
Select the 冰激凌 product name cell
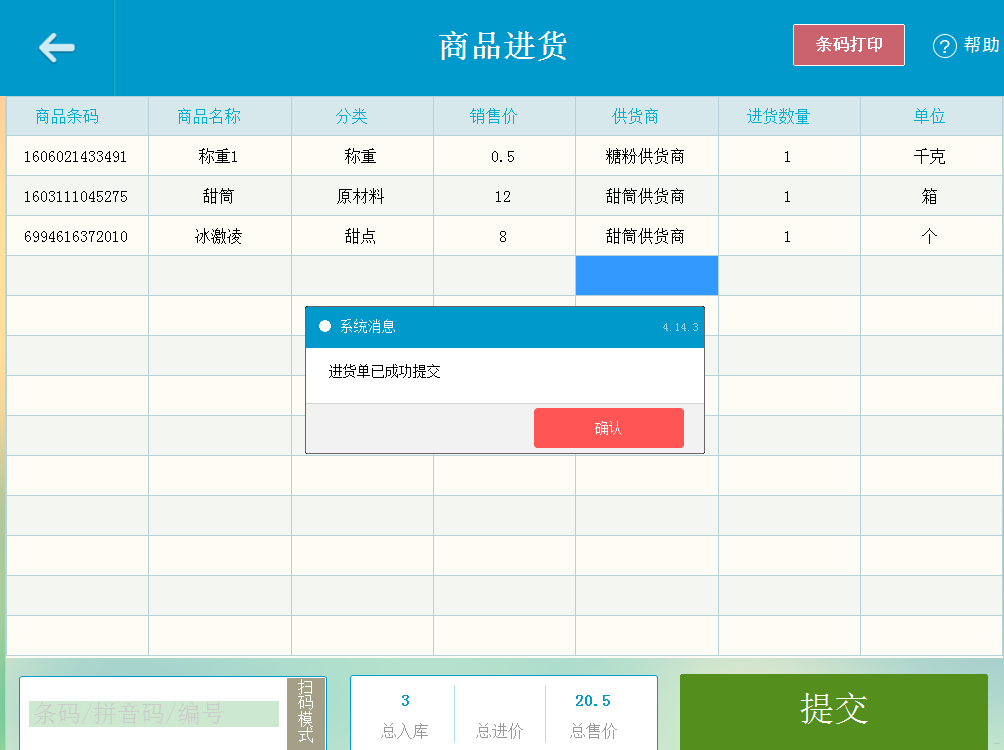[218, 237]
